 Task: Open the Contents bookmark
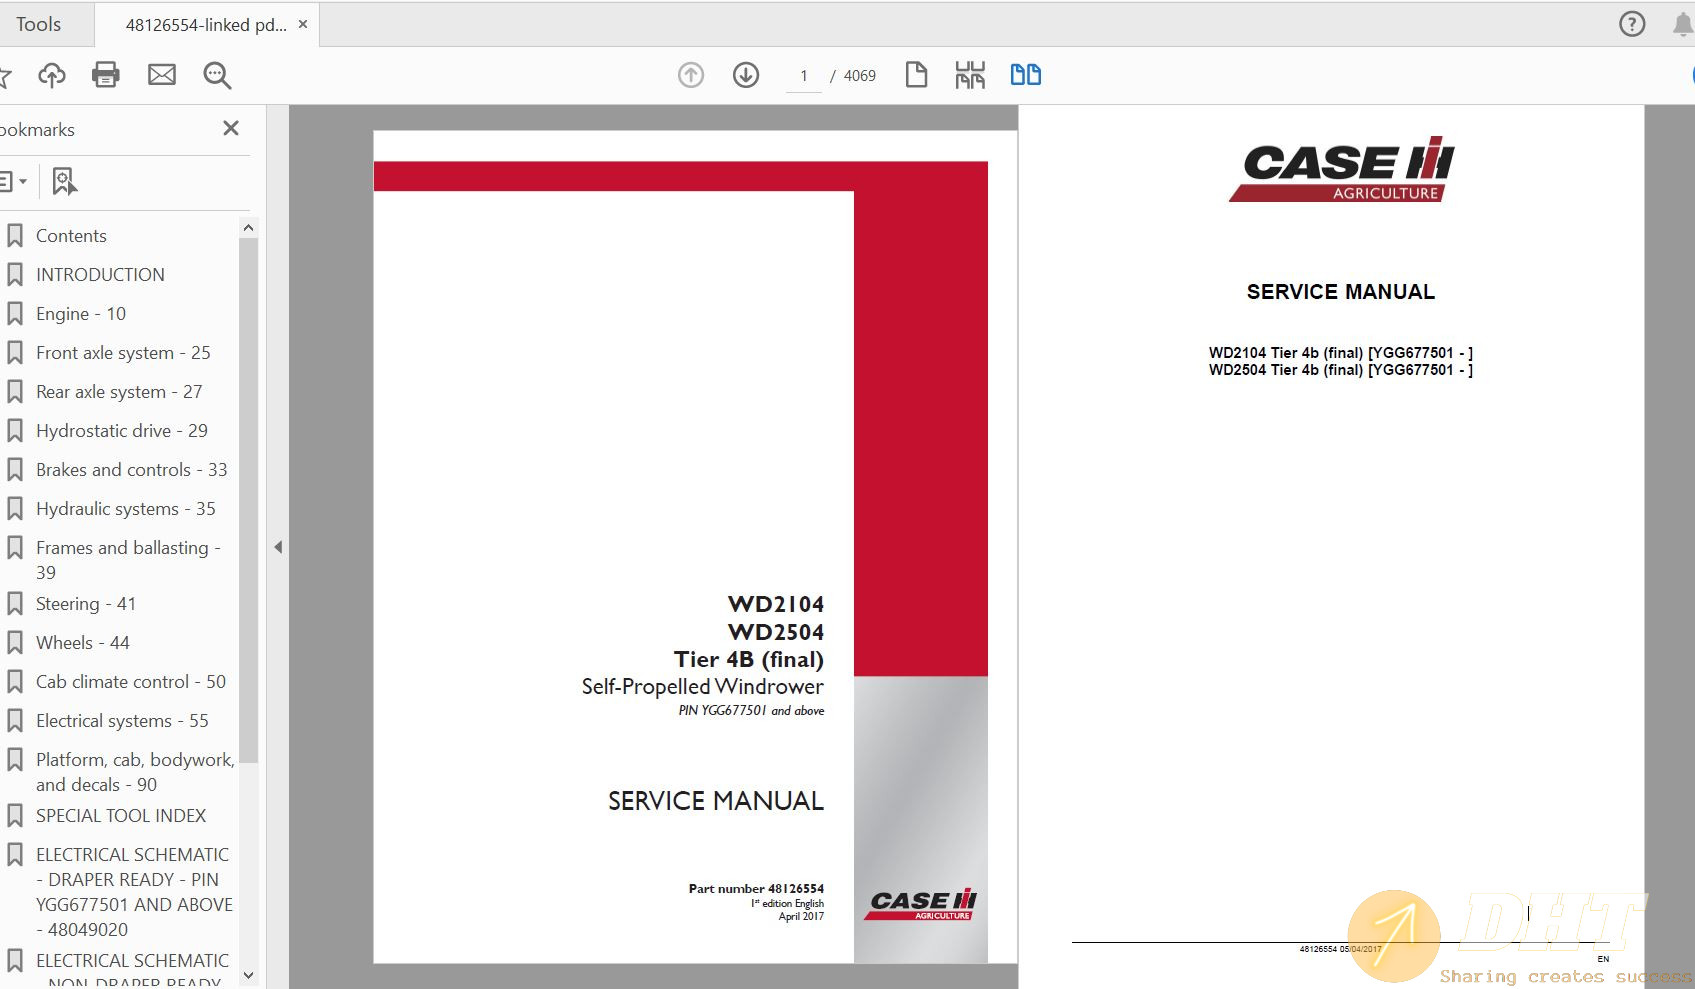coord(71,236)
